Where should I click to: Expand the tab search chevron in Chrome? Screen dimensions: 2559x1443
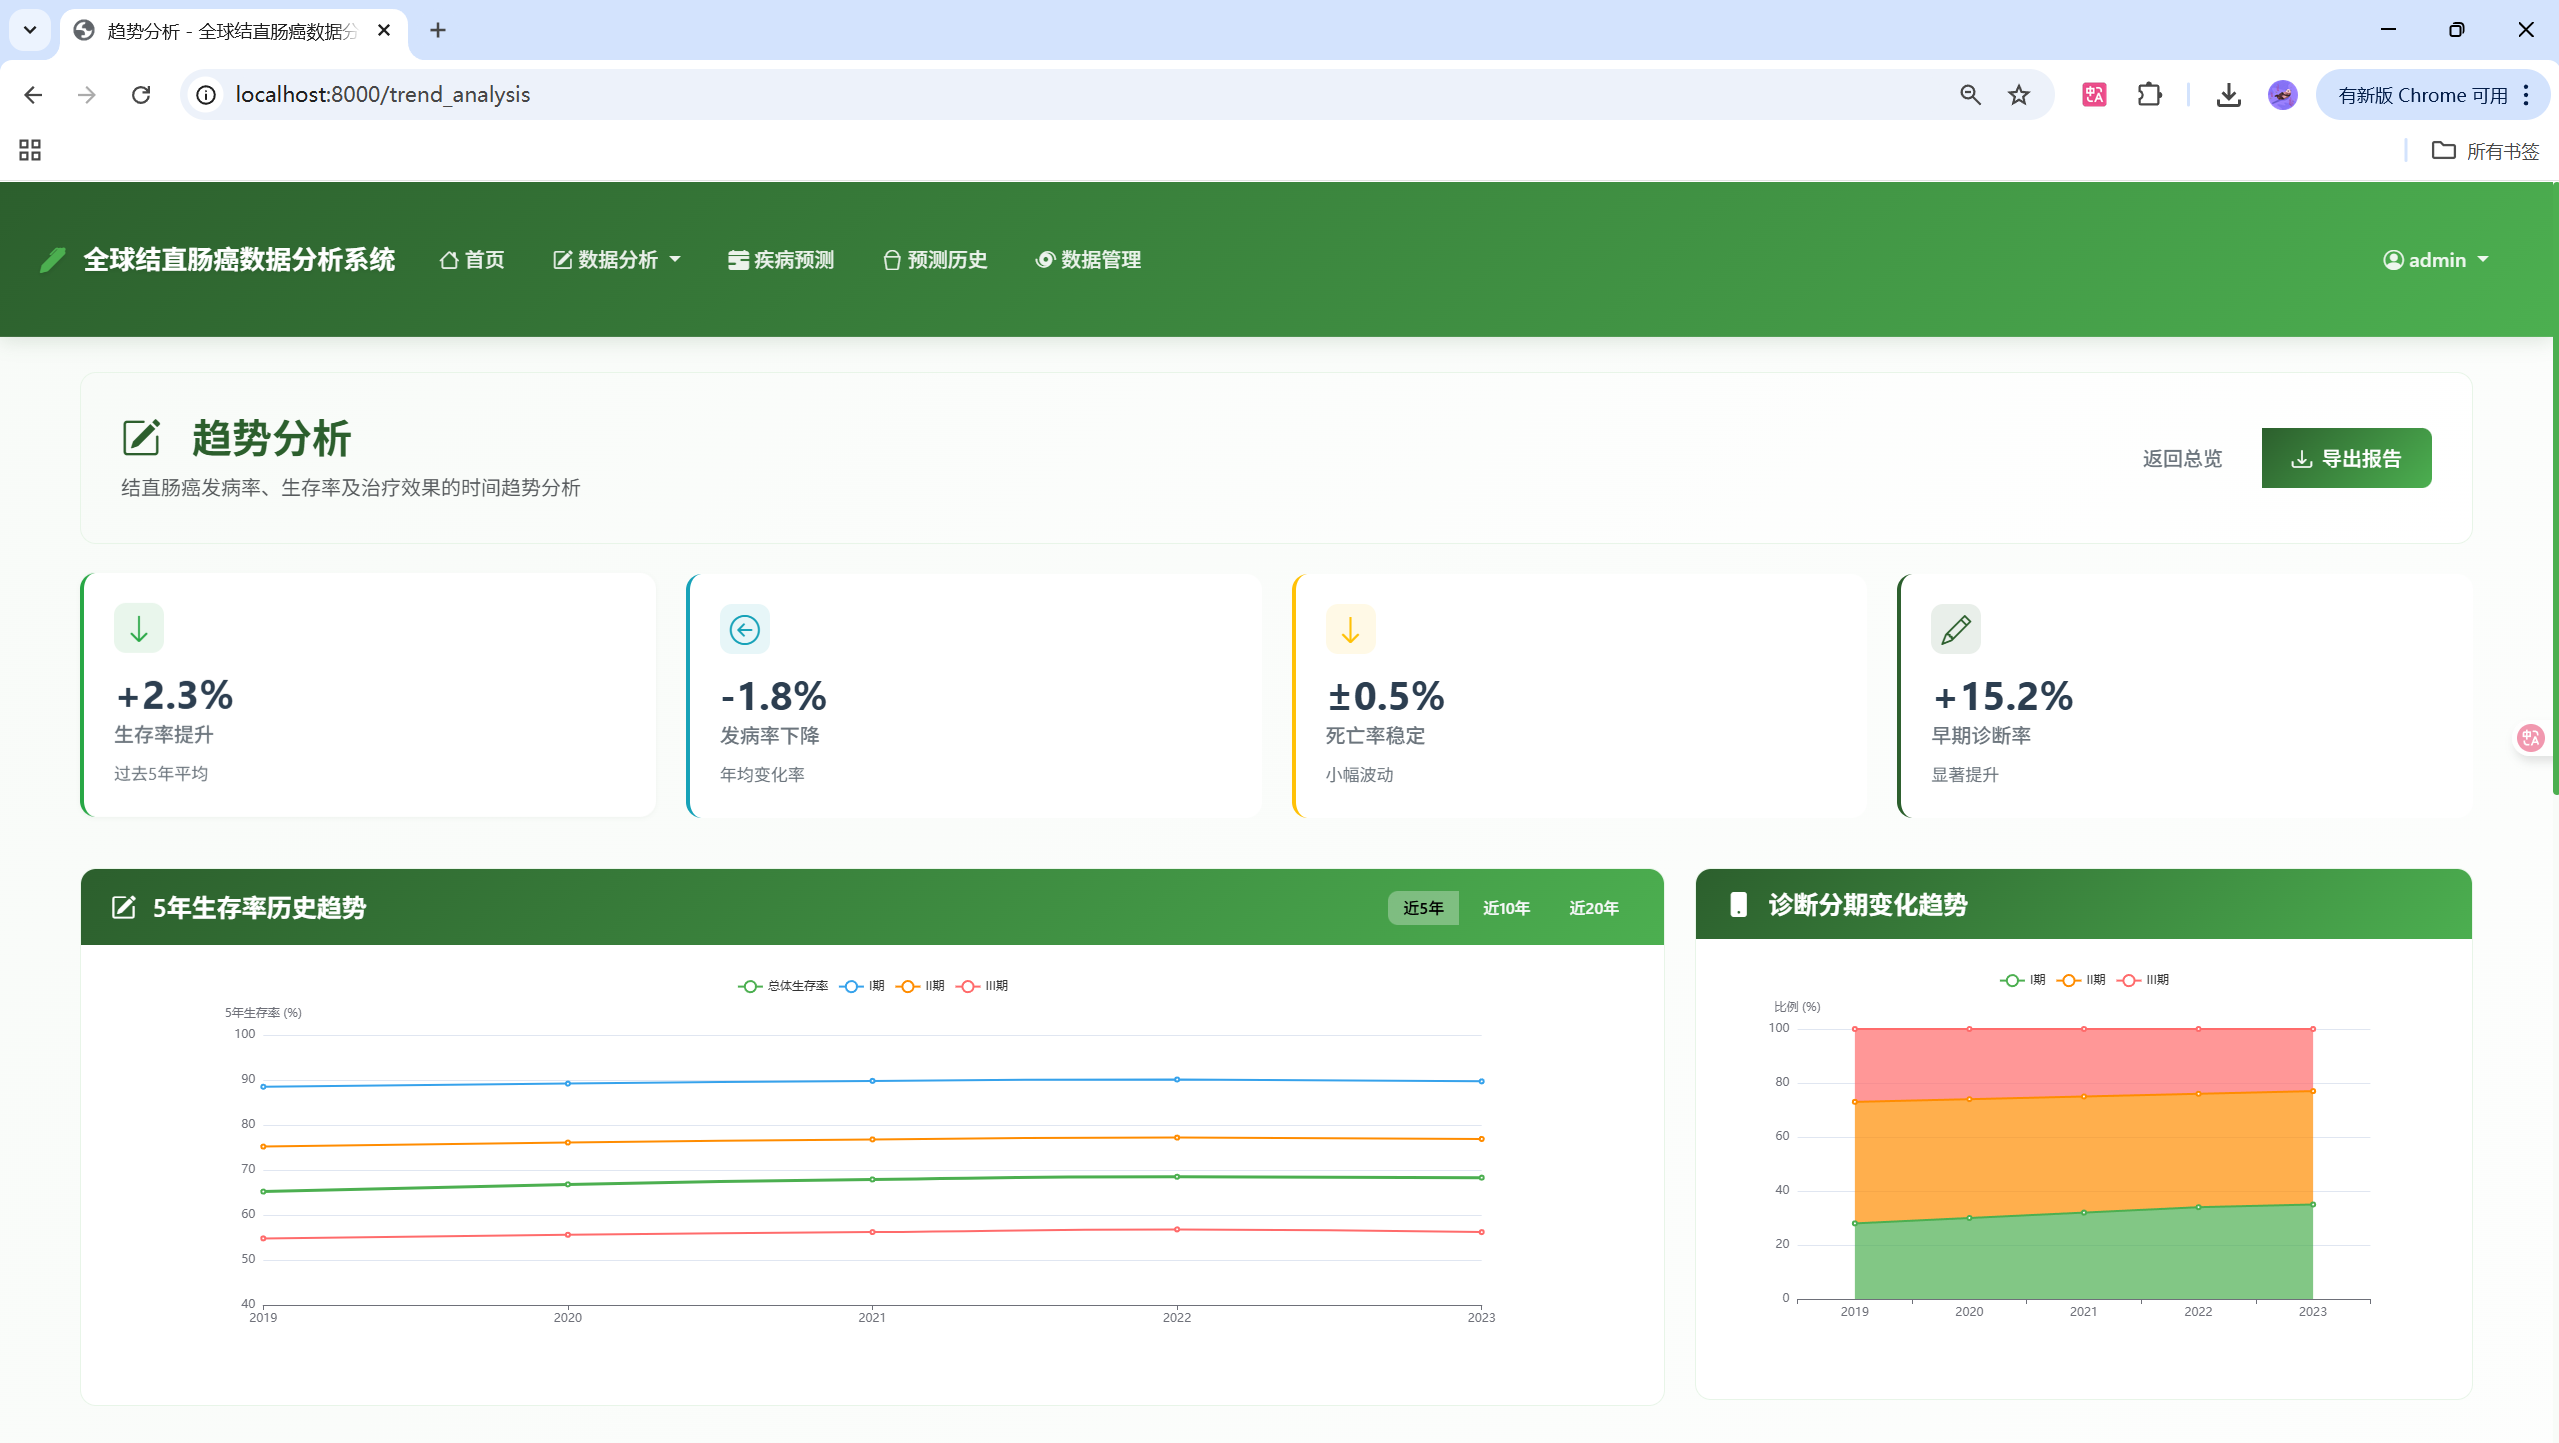coord(30,30)
